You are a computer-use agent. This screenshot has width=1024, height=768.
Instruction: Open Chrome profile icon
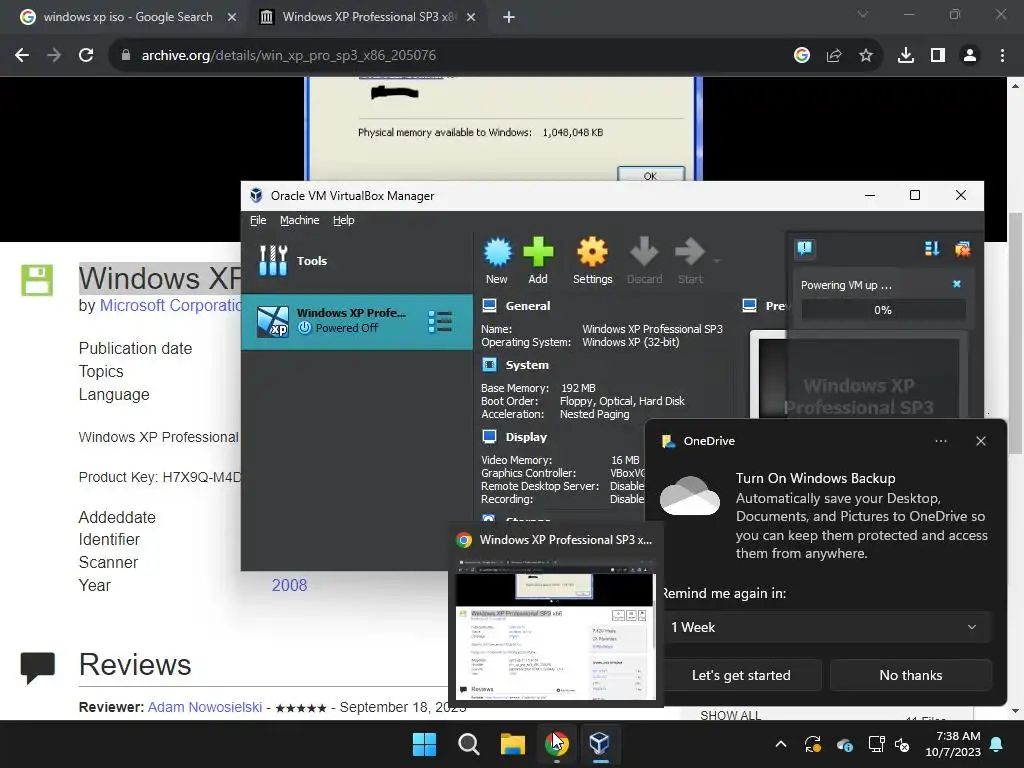[970, 56]
